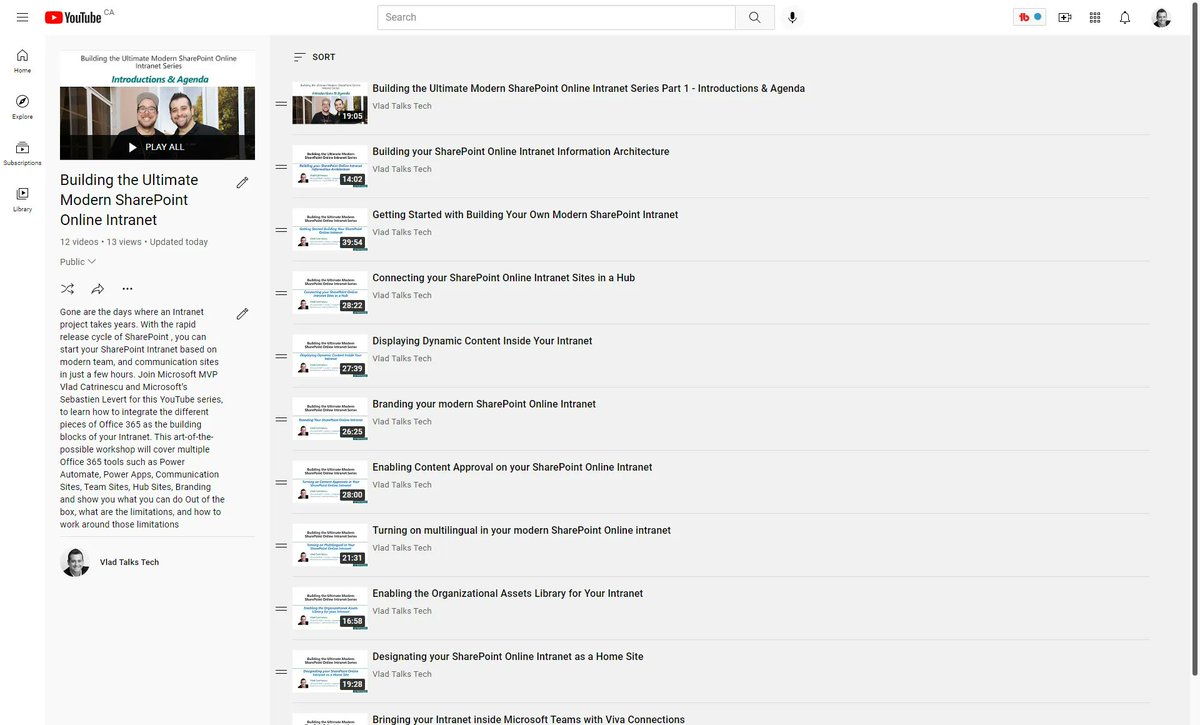The width and height of the screenshot is (1200, 725).
Task: Click the '12 videos • 13 views • Updated today' line
Action: [134, 242]
